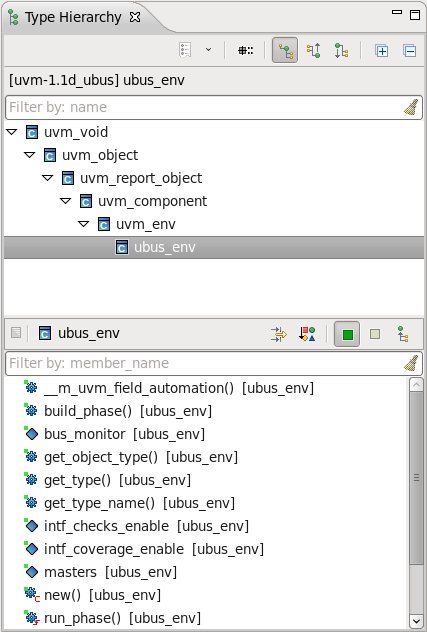Clear the name filter with broom icon
Viewport: 427px width, 632px height.
(411, 107)
